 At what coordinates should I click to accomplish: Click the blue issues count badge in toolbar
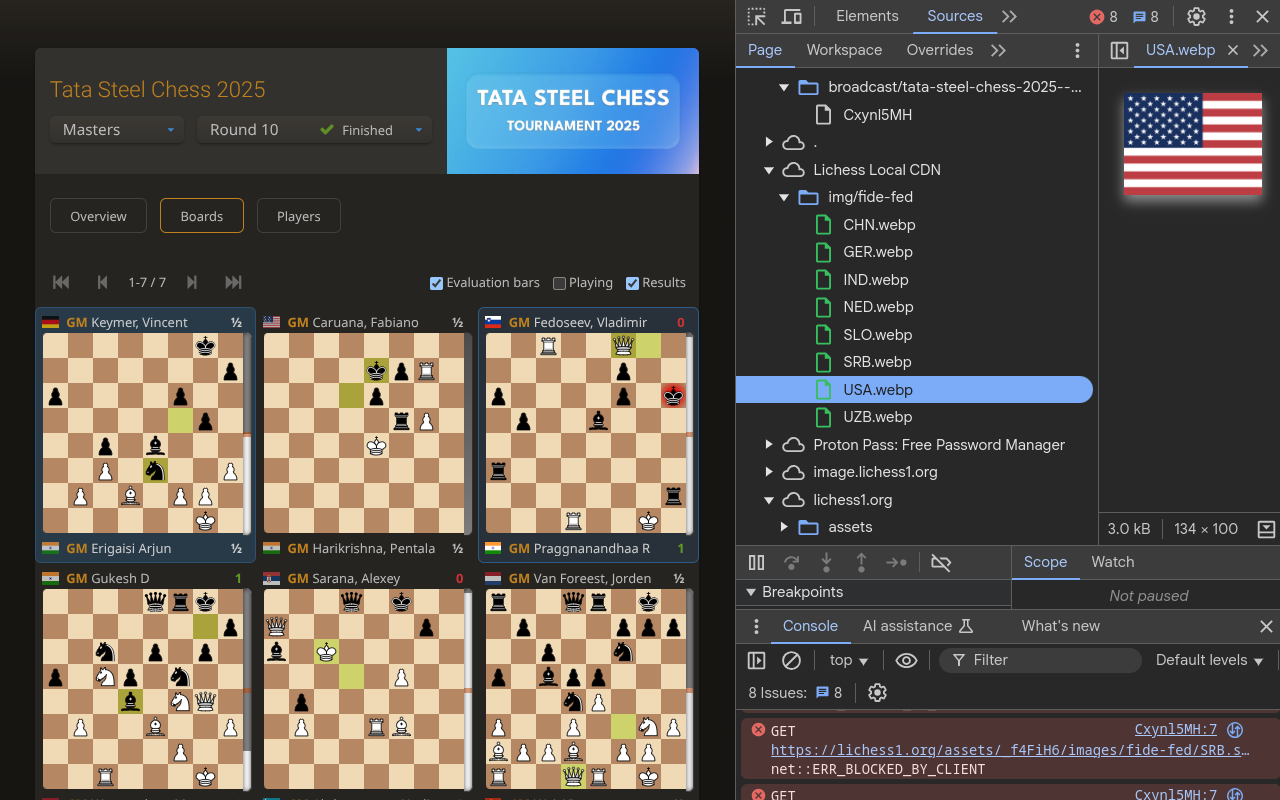1145,16
